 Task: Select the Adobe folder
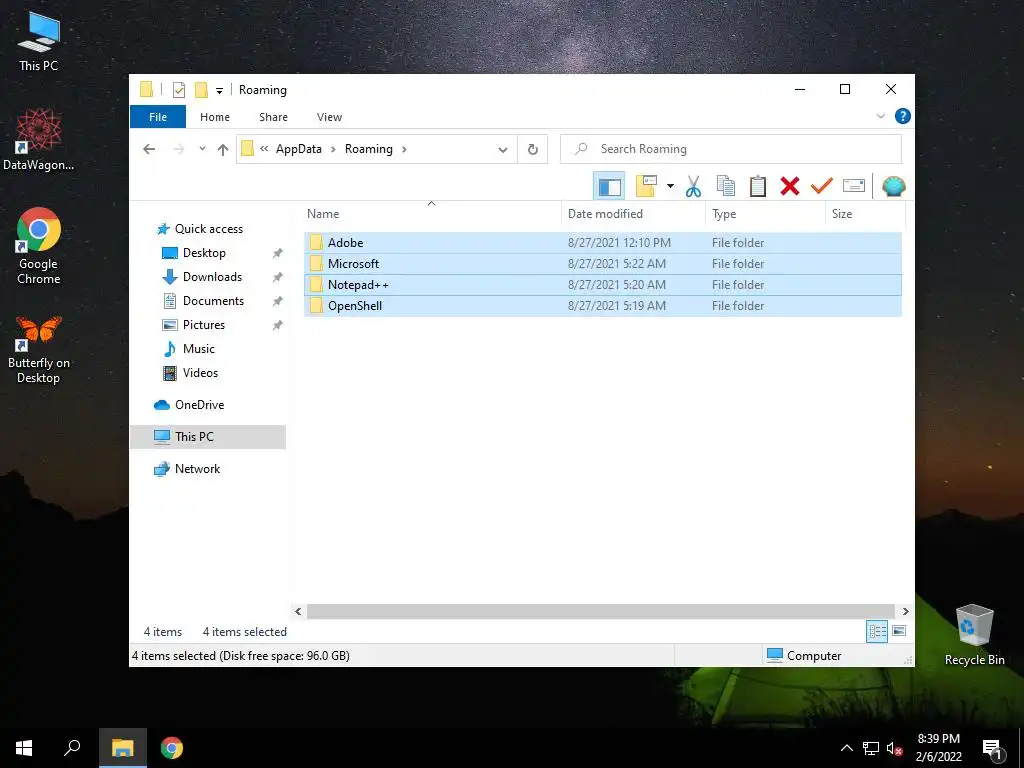point(602,243)
